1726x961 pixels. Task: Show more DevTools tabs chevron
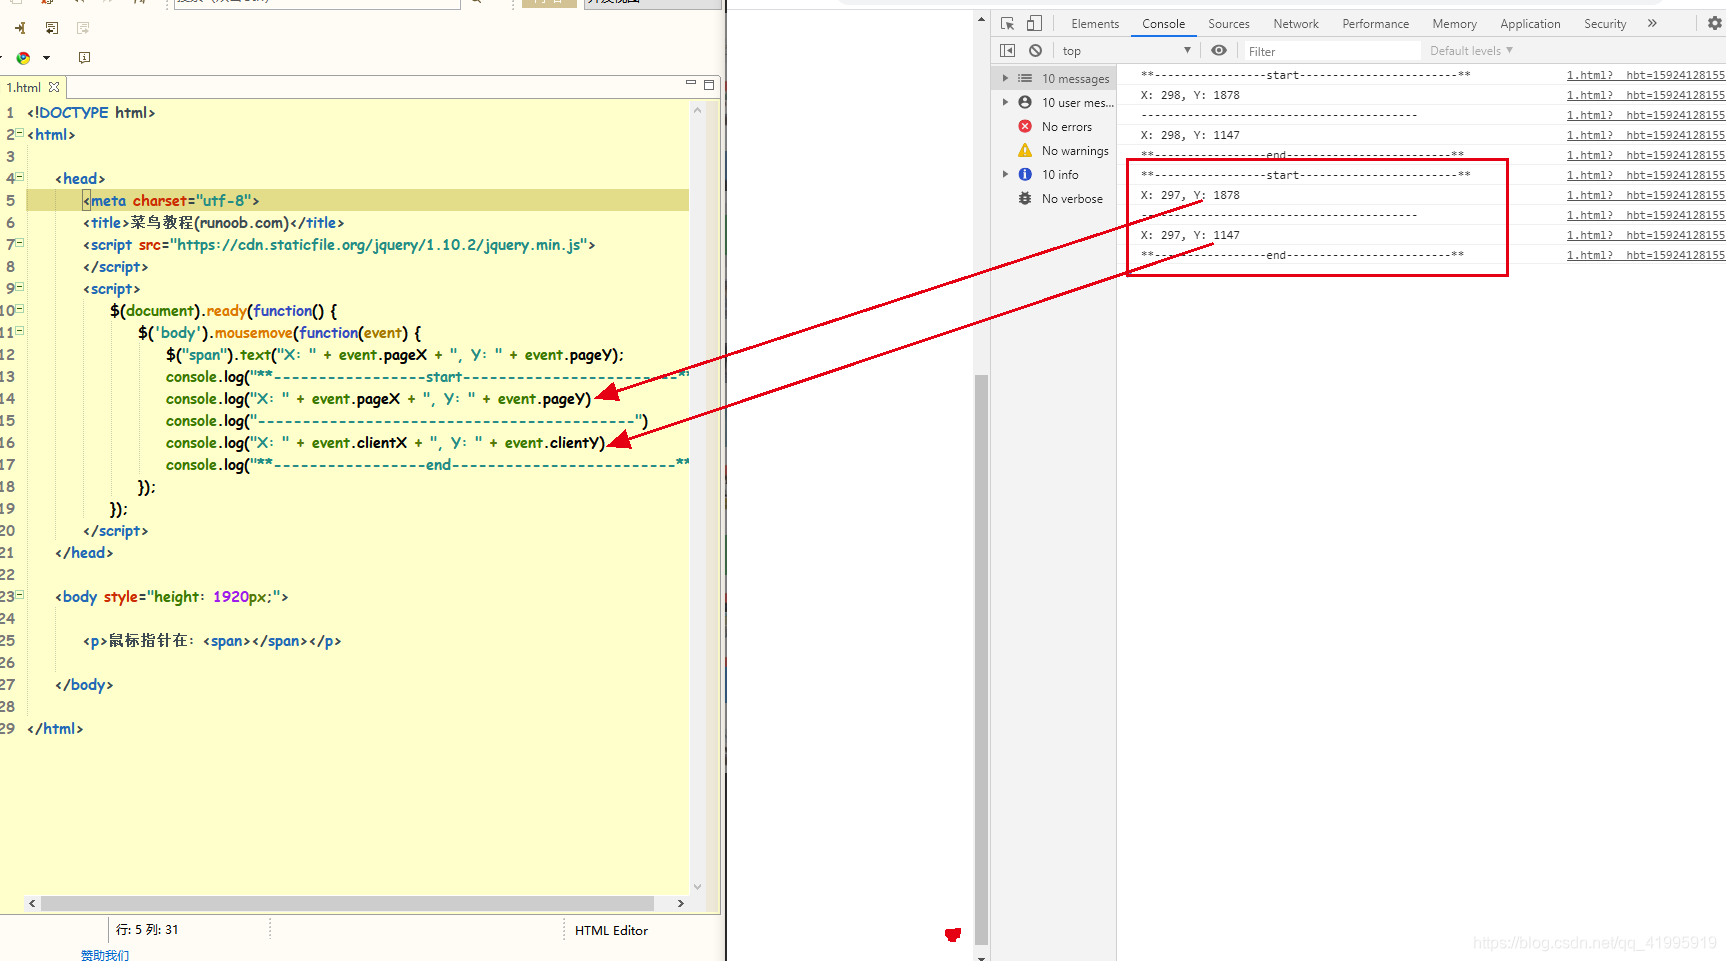point(1652,23)
